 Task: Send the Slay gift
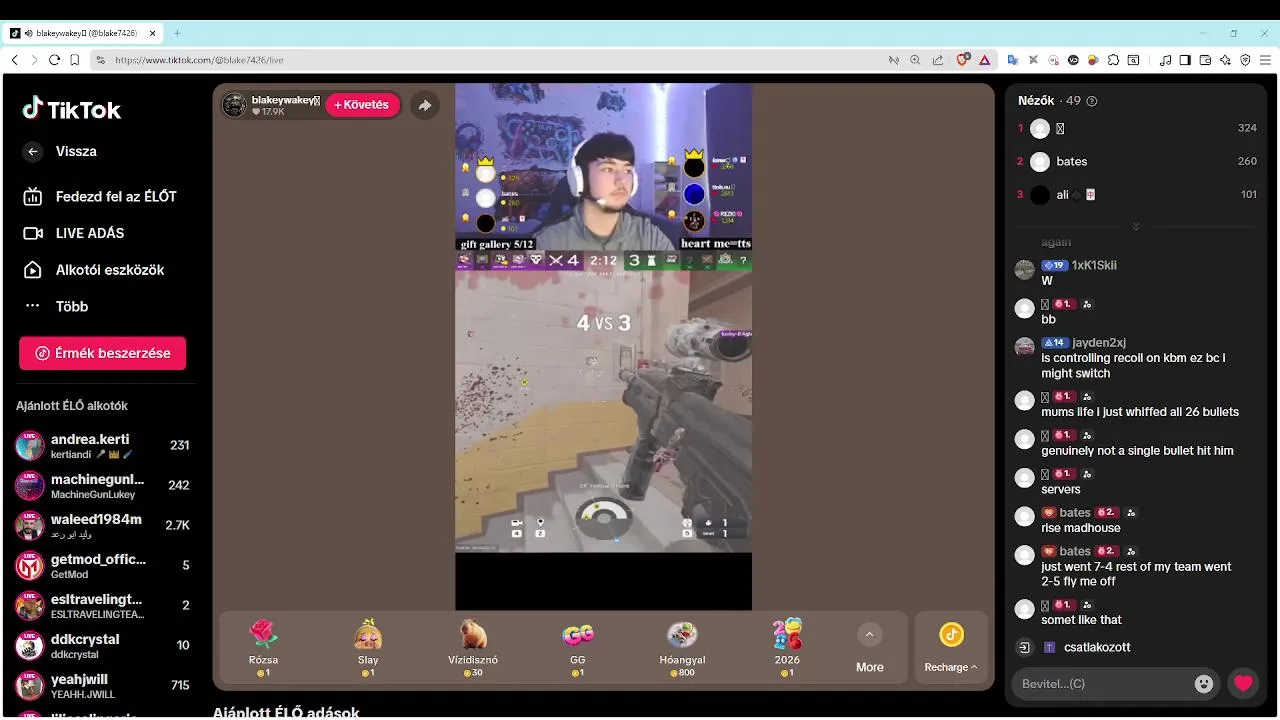368,648
